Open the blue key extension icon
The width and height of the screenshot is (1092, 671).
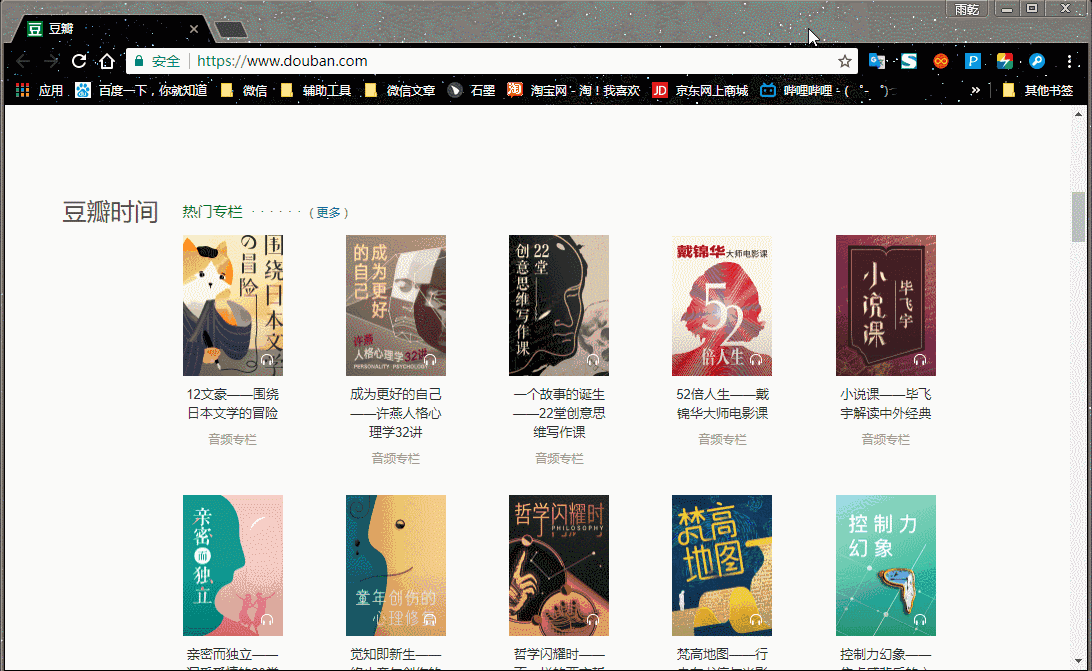(x=1037, y=61)
